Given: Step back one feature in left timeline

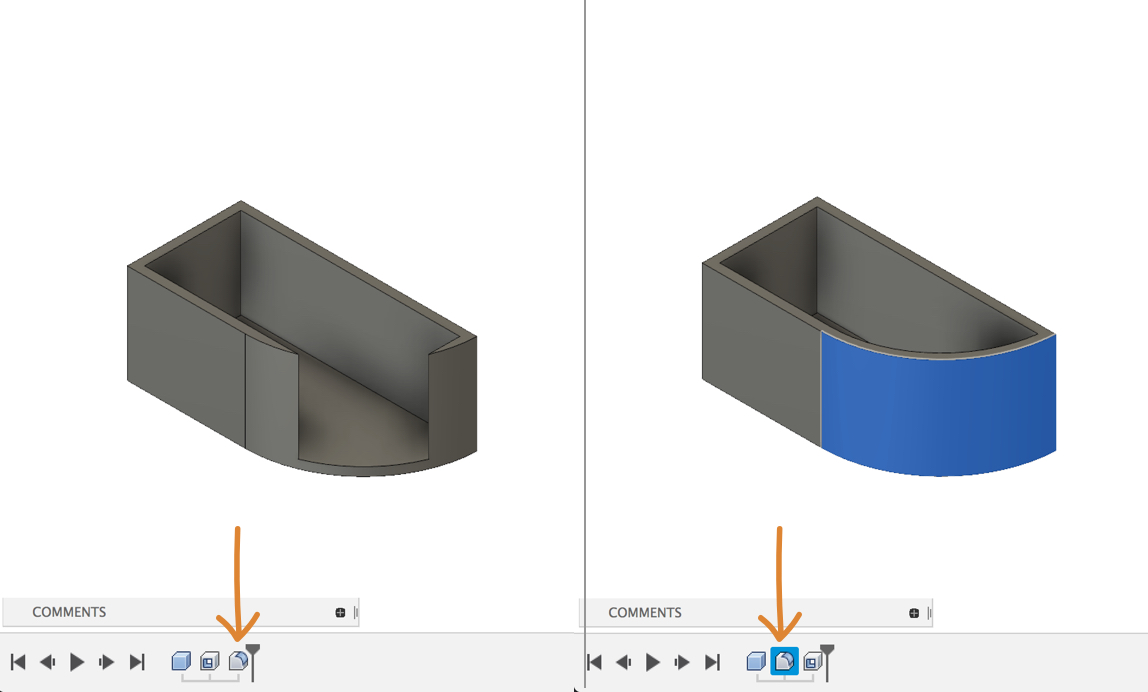Looking at the screenshot, I should [x=48, y=662].
